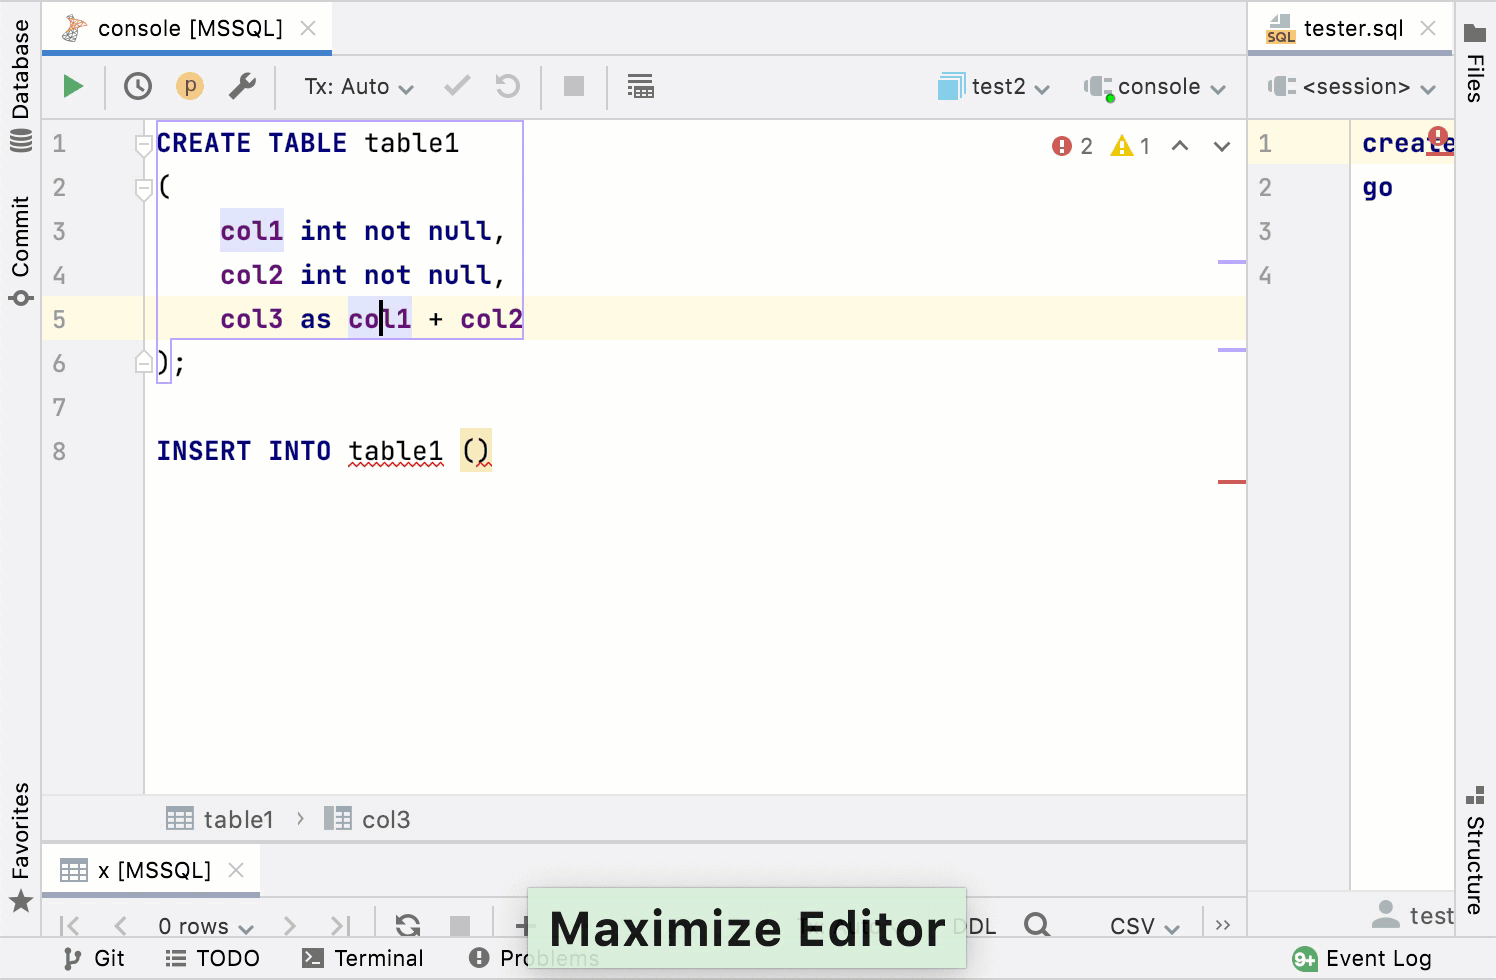Open the test2 schema switcher dropdown
Screen dimensions: 1496x980
click(x=995, y=86)
